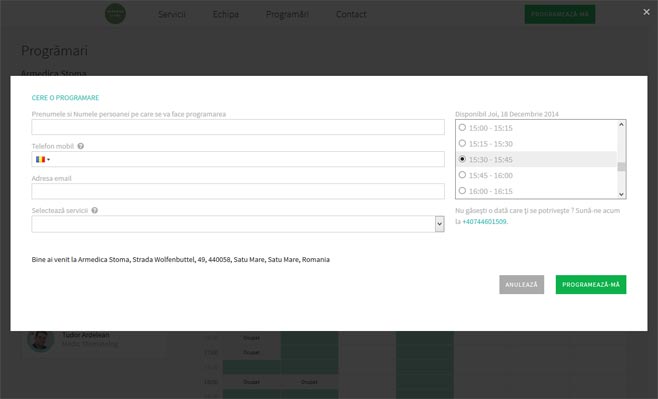This screenshot has height=399, width=658.
Task: Click the time list scroll up arrow
Action: pos(621,125)
